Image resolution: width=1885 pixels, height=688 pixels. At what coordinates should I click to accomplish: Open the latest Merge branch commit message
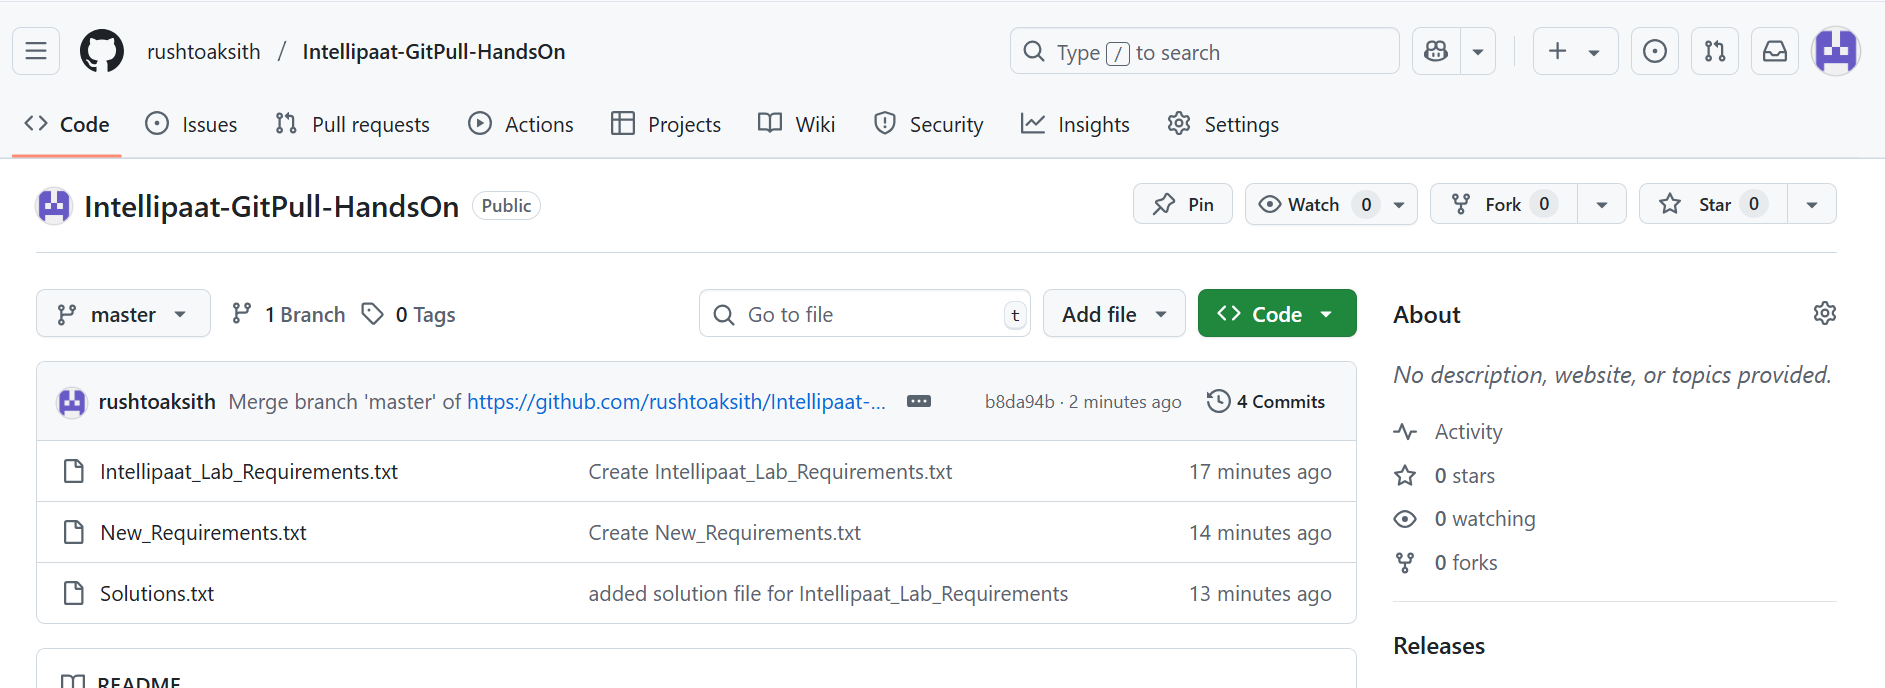pyautogui.click(x=557, y=401)
